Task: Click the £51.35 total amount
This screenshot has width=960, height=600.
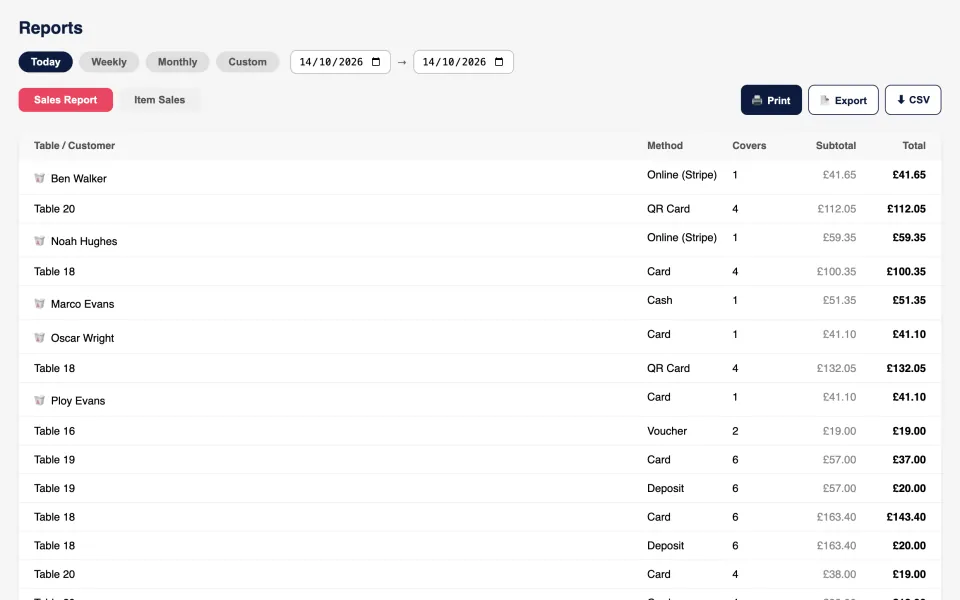Action: pyautogui.click(x=909, y=300)
